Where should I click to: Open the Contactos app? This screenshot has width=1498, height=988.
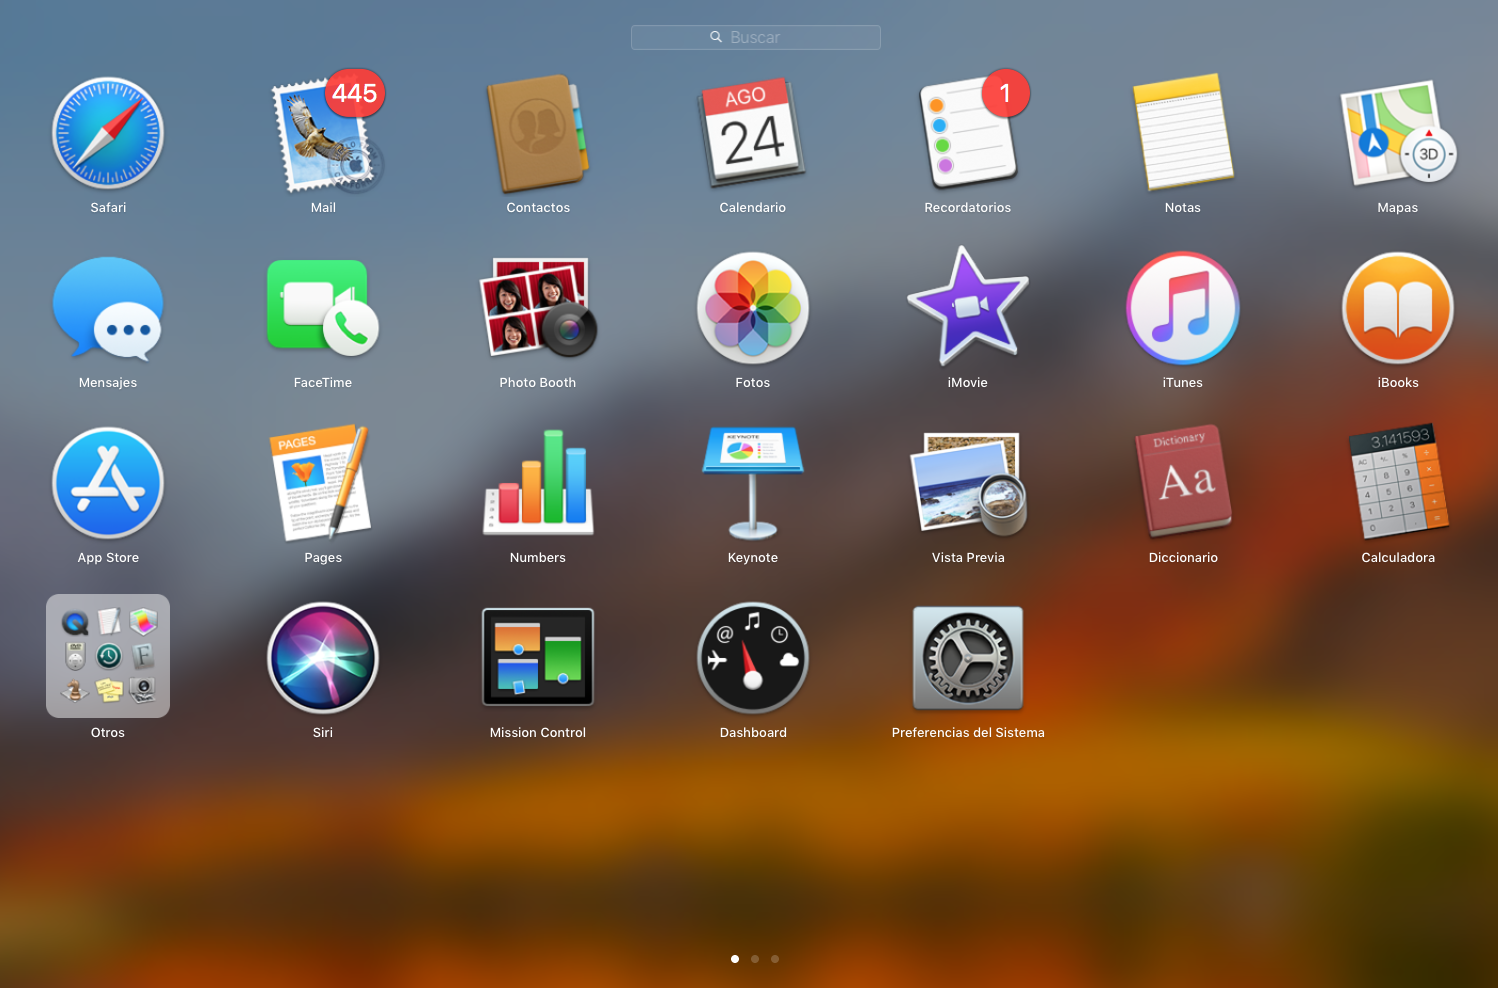(538, 134)
